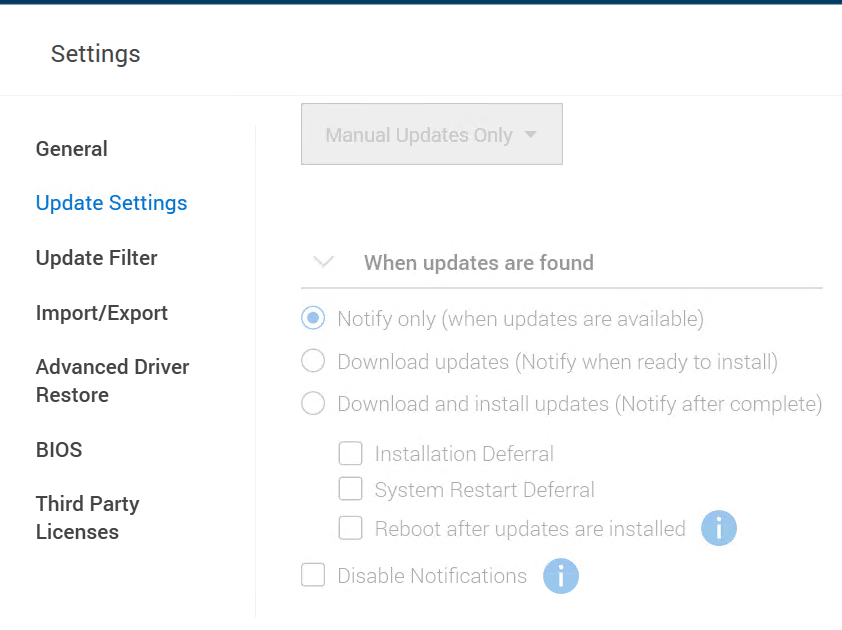Check Reboot after updates are installed
This screenshot has height=630, width=842.
(350, 528)
